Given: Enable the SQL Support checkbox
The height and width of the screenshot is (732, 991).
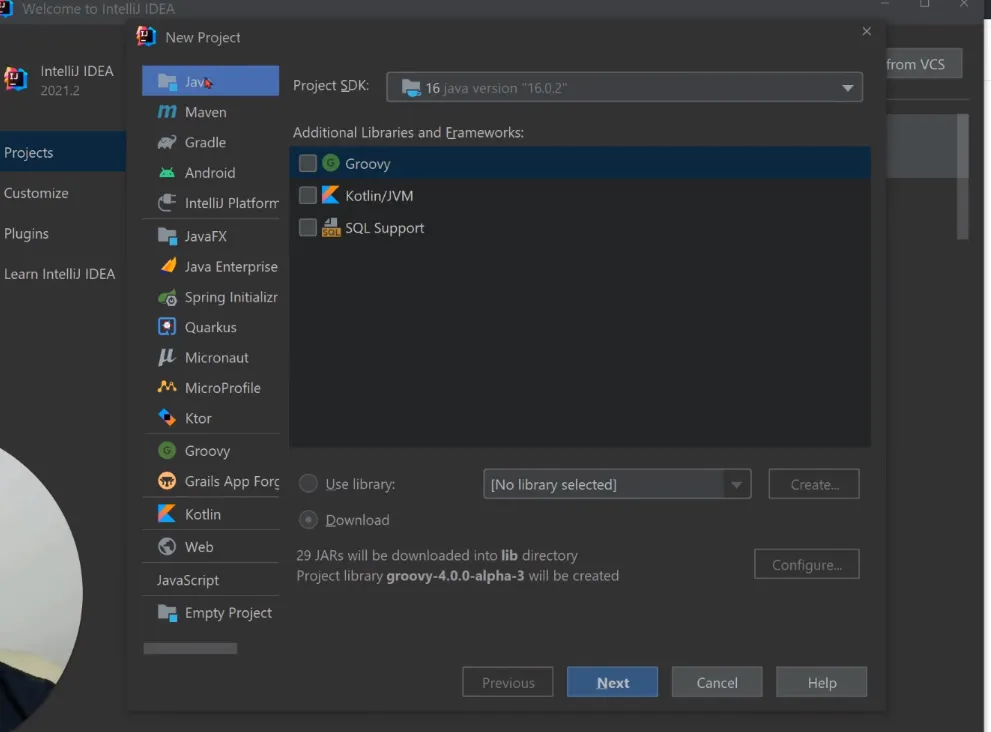Looking at the screenshot, I should click(308, 227).
